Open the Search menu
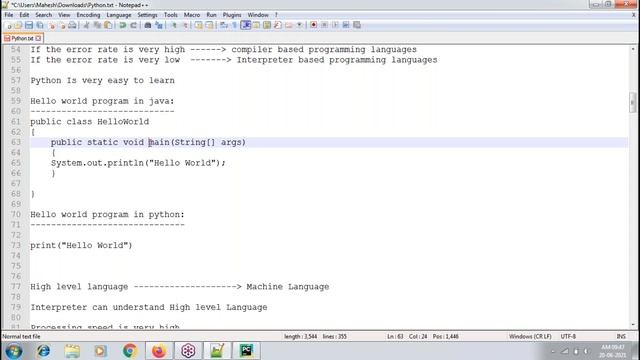The image size is (640, 360). [x=43, y=15]
